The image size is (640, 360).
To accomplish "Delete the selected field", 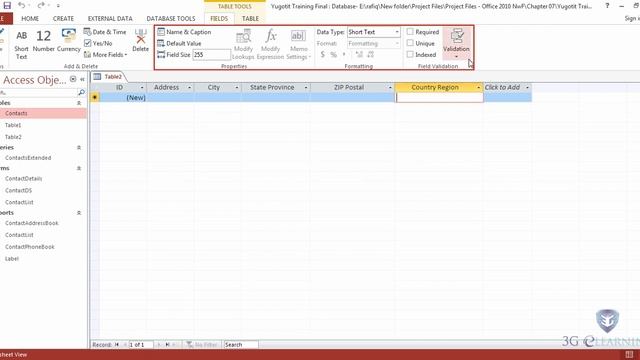I will coord(140,40).
